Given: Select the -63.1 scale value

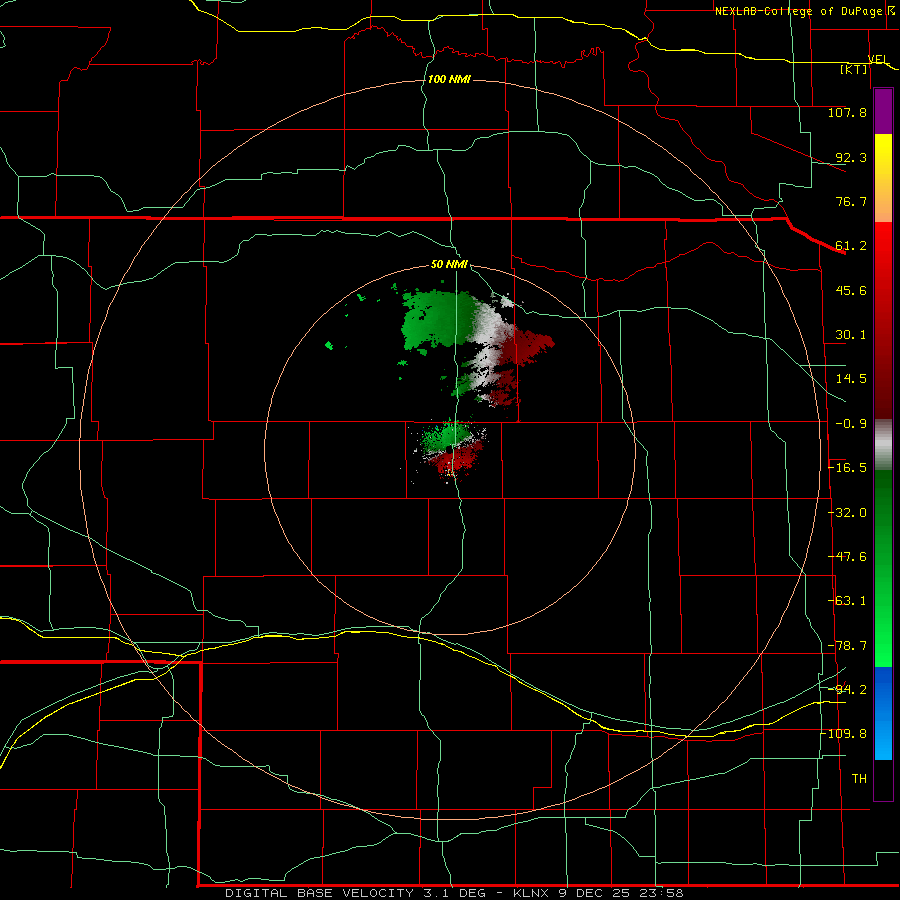Looking at the screenshot, I should click(848, 601).
